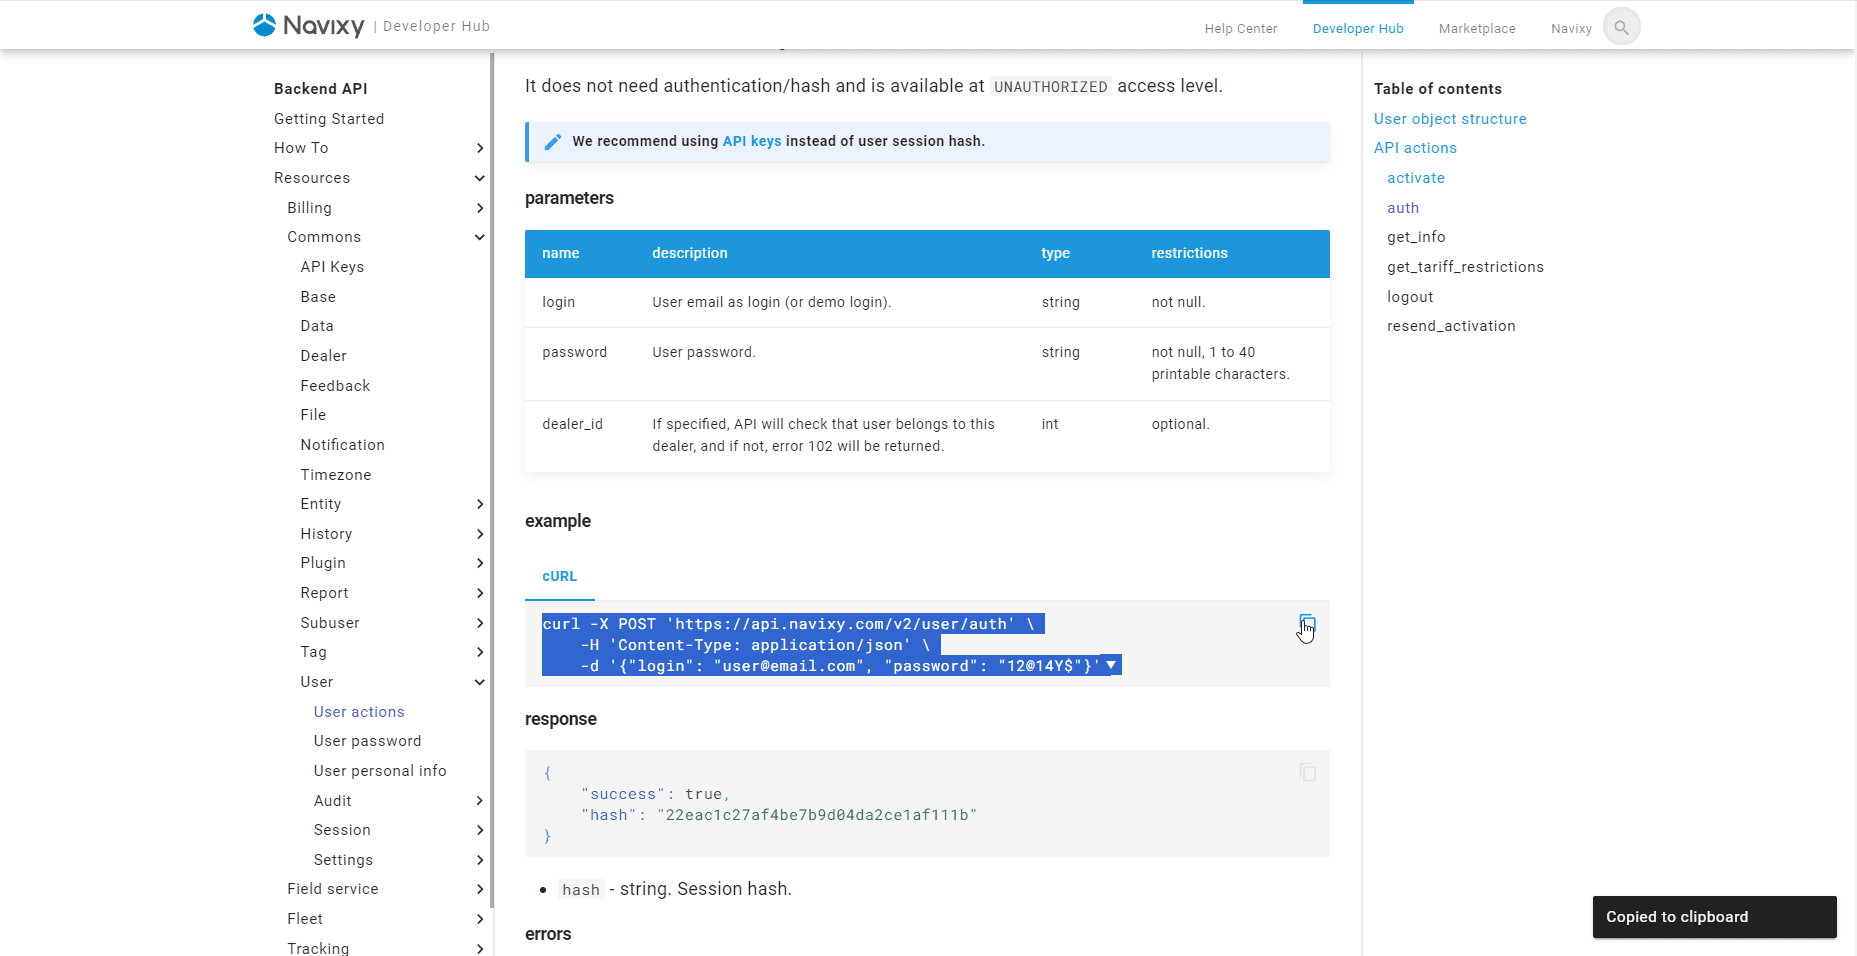Image resolution: width=1857 pixels, height=956 pixels.
Task: Open the Navixy top navigation tab
Action: click(1571, 28)
